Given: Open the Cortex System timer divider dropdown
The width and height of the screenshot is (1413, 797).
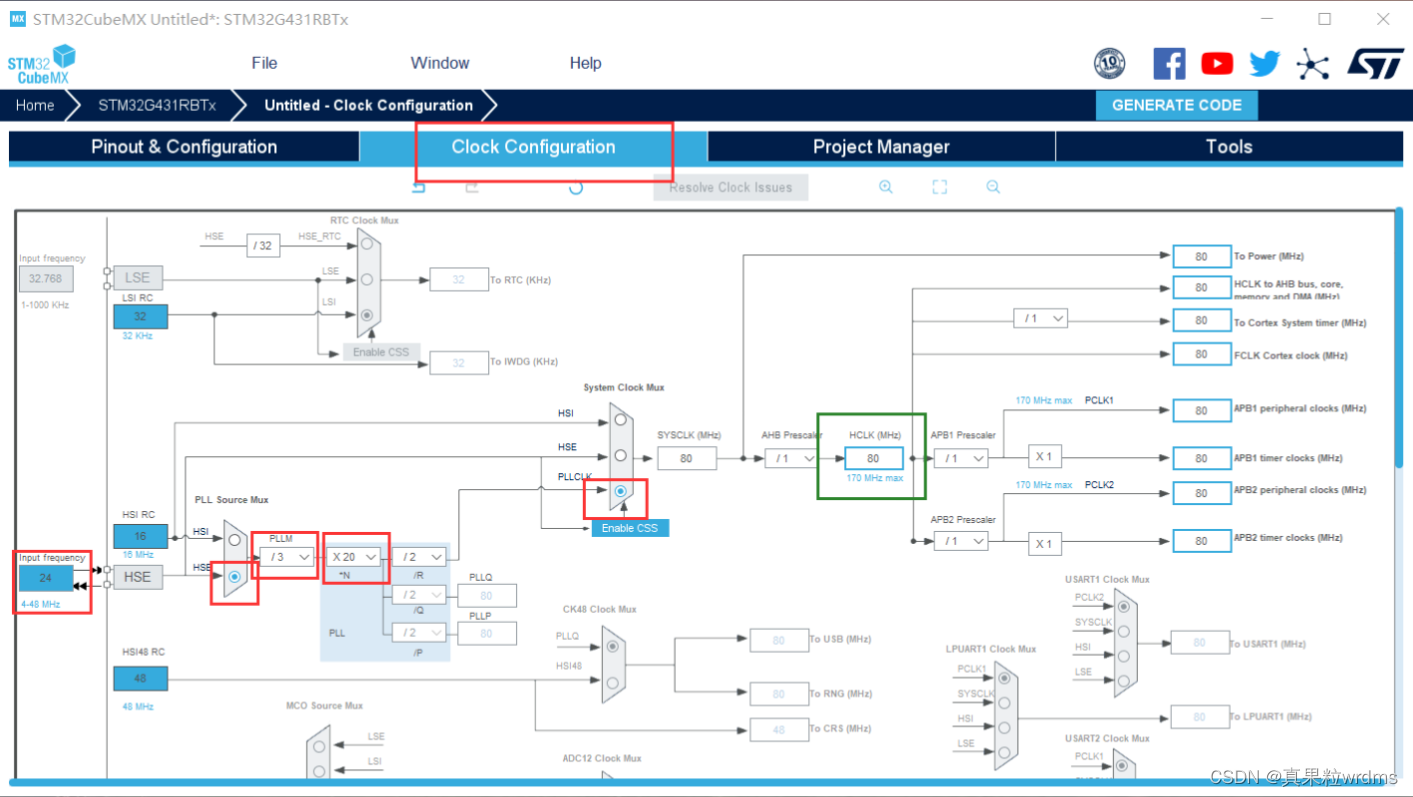Looking at the screenshot, I should pos(1040,318).
